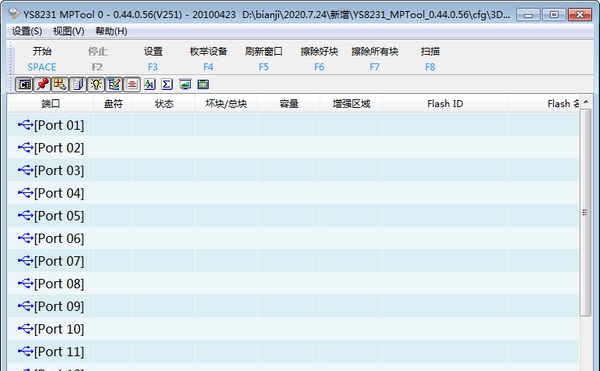
Task: Click the console window toolbar icon
Action: click(24, 84)
